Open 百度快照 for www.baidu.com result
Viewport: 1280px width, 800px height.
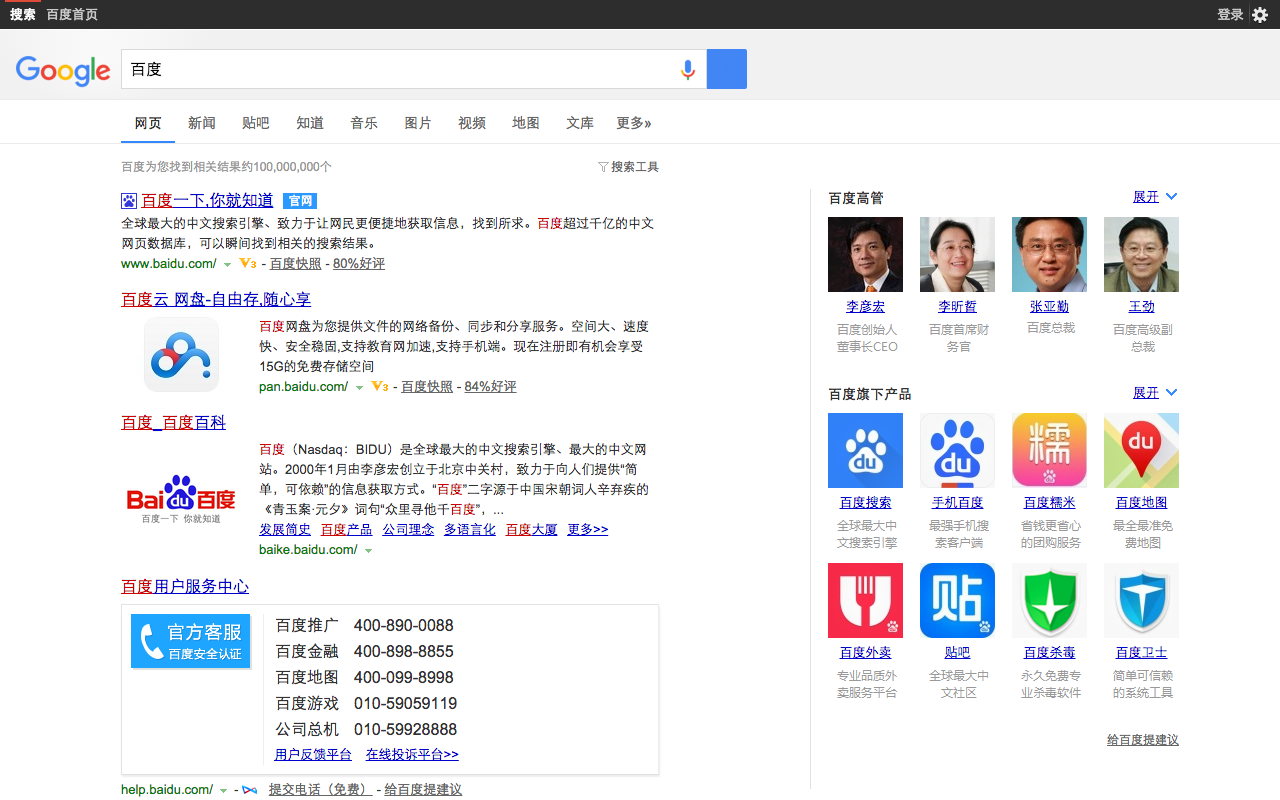296,264
